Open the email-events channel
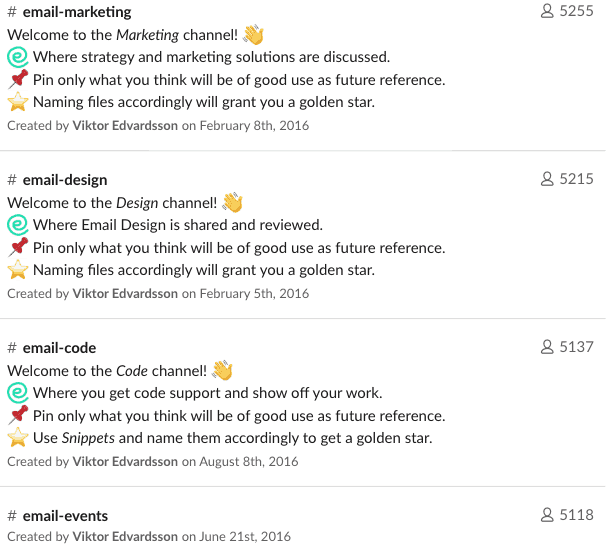This screenshot has width=607, height=553. point(65,516)
